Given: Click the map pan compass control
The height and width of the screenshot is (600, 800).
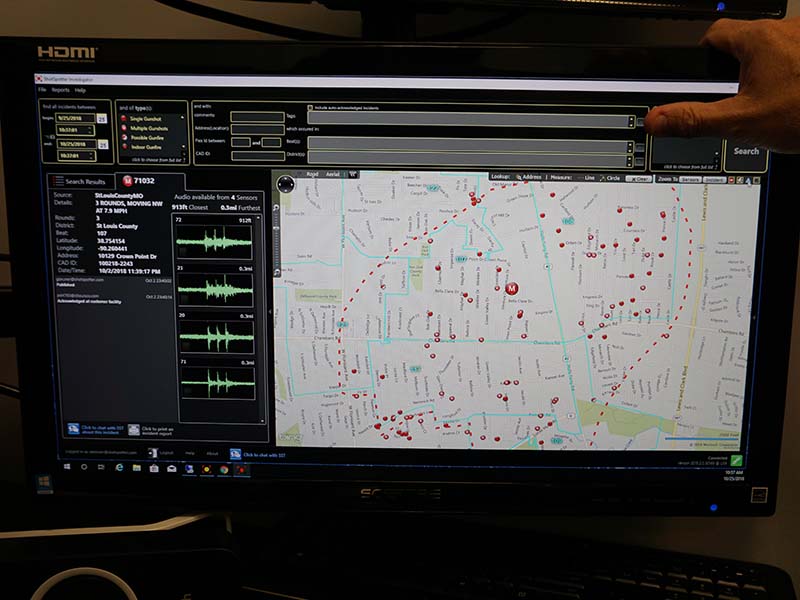Looking at the screenshot, I should [x=285, y=184].
